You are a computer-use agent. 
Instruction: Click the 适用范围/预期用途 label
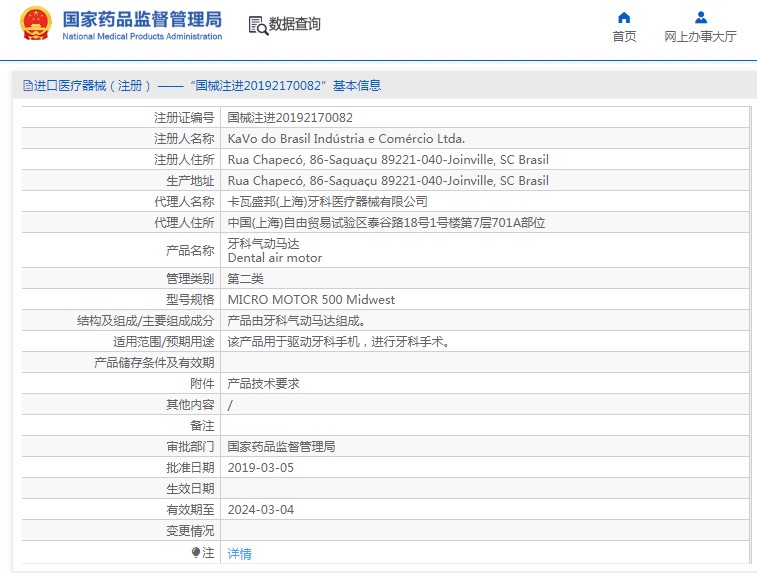pyautogui.click(x=164, y=342)
